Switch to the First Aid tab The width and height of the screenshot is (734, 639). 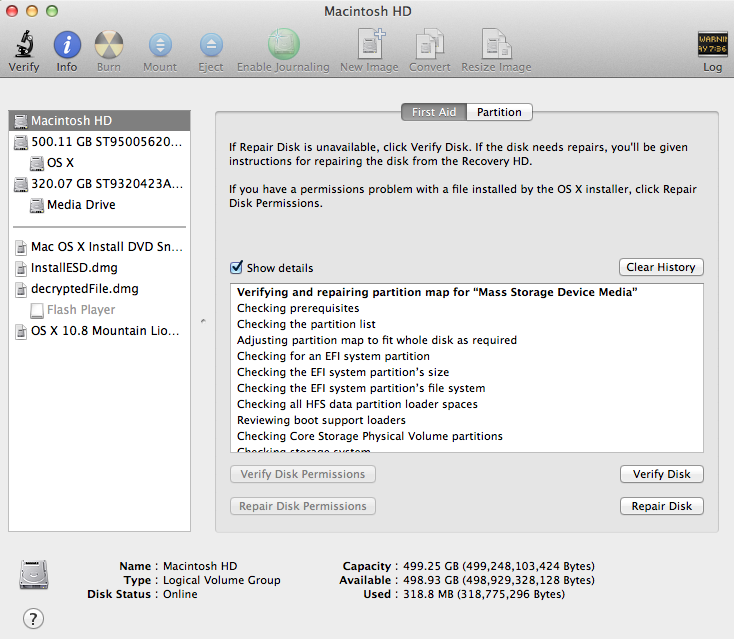click(434, 112)
